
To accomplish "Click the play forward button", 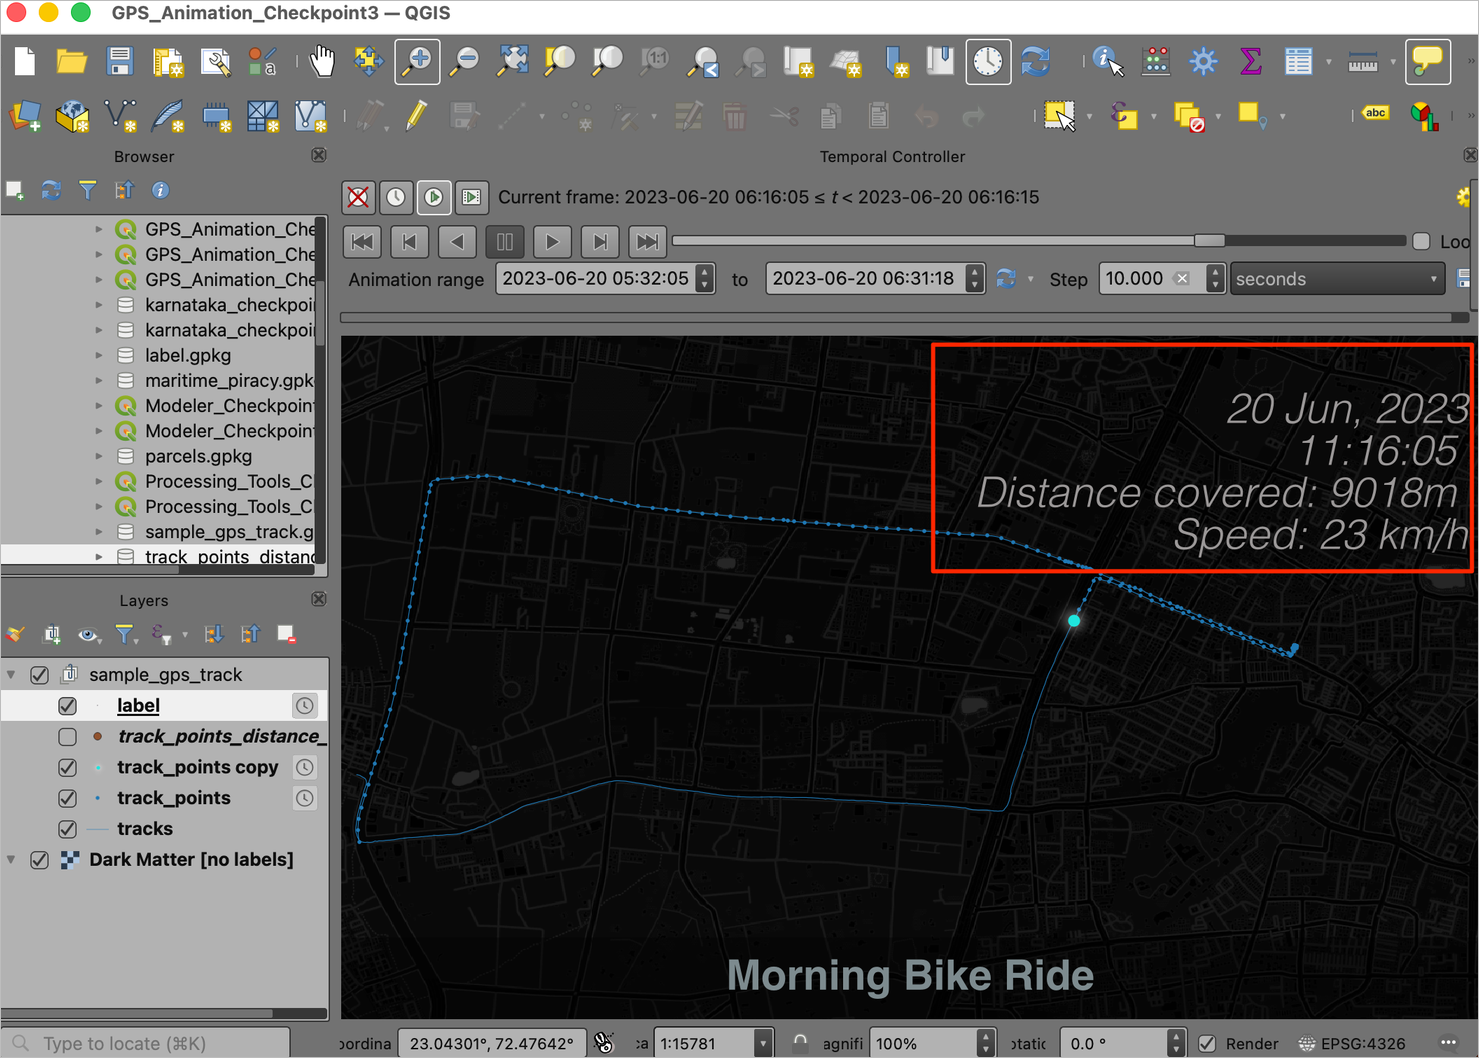I will (552, 241).
